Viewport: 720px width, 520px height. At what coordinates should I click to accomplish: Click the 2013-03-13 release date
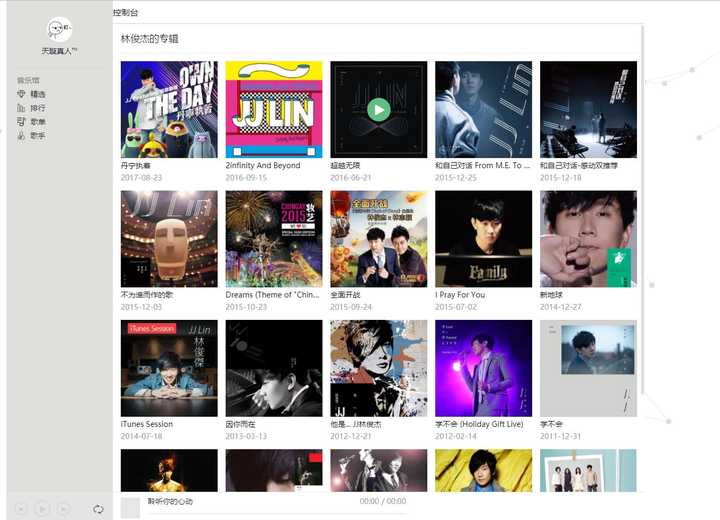246,436
